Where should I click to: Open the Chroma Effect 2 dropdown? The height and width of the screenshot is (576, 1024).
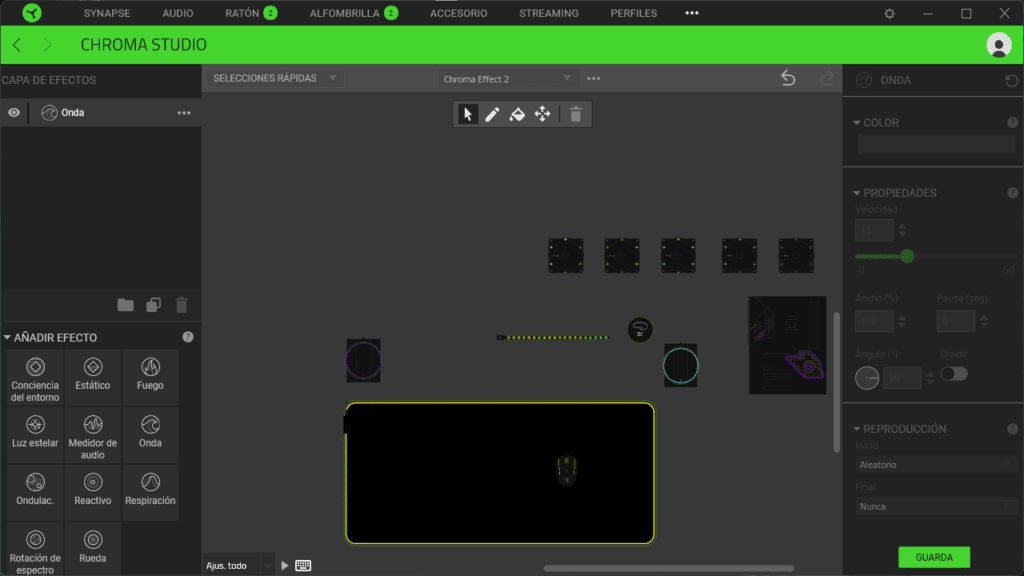(x=507, y=79)
